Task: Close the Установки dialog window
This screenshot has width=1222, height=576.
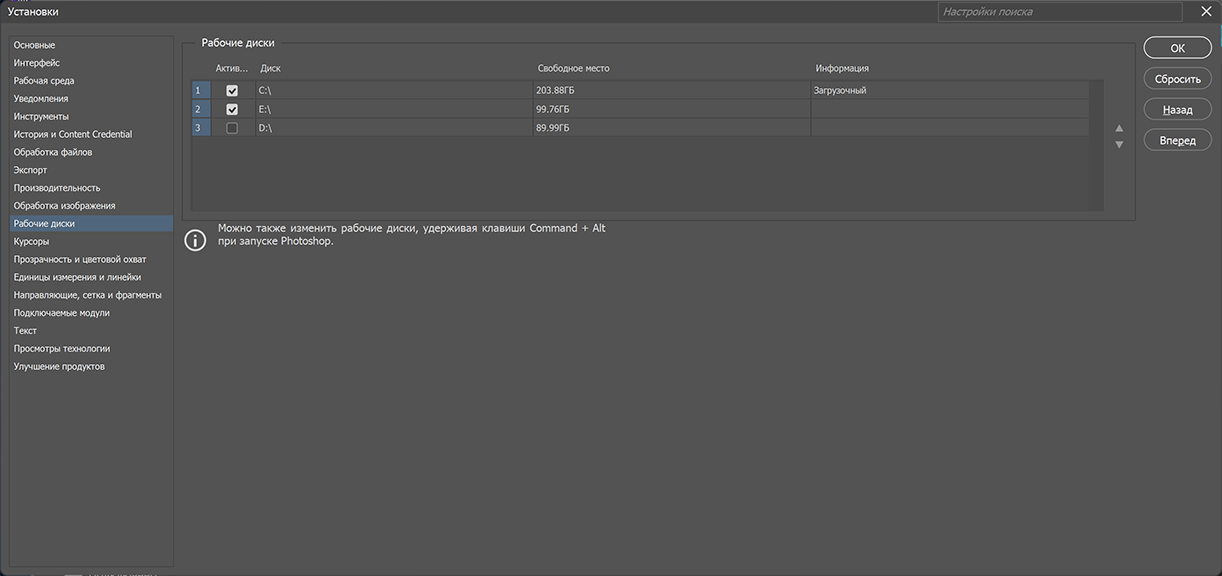Action: [x=1205, y=11]
